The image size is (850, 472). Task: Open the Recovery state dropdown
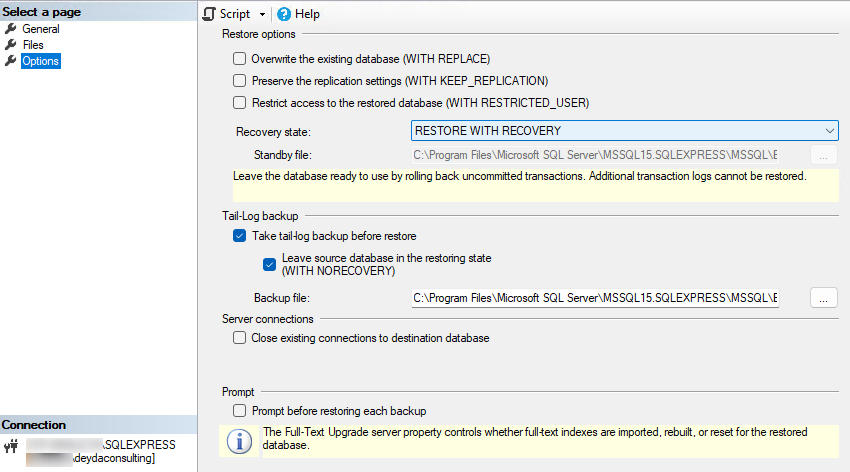pyautogui.click(x=624, y=131)
